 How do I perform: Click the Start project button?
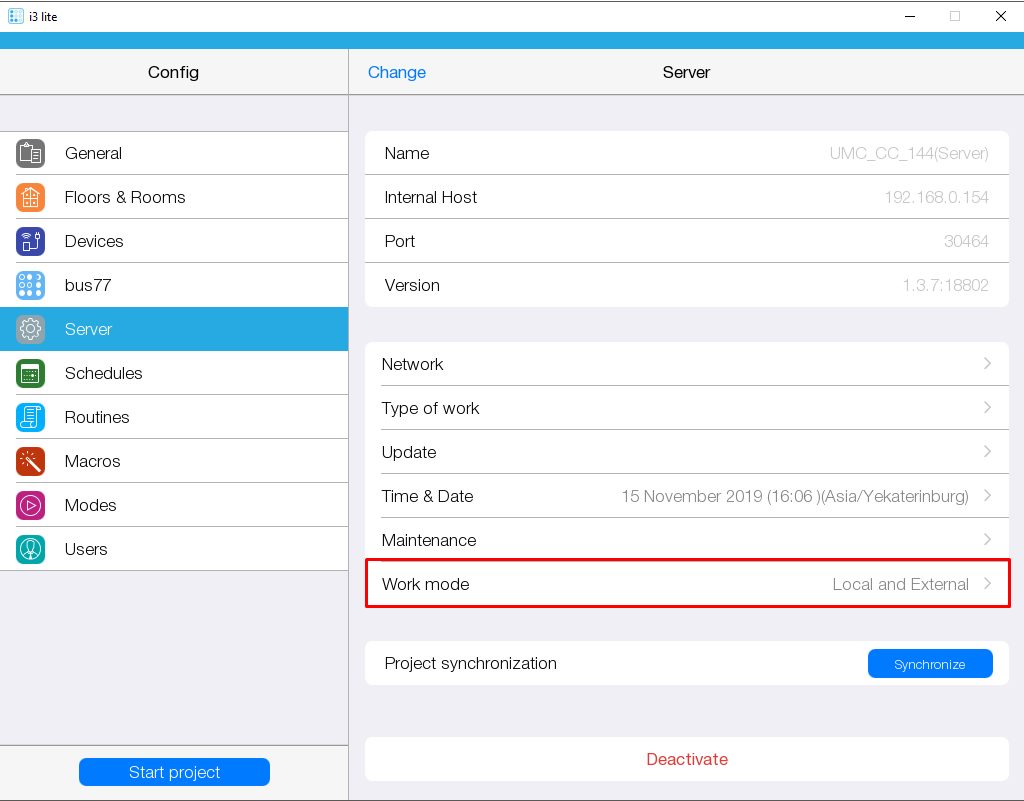pyautogui.click(x=174, y=772)
